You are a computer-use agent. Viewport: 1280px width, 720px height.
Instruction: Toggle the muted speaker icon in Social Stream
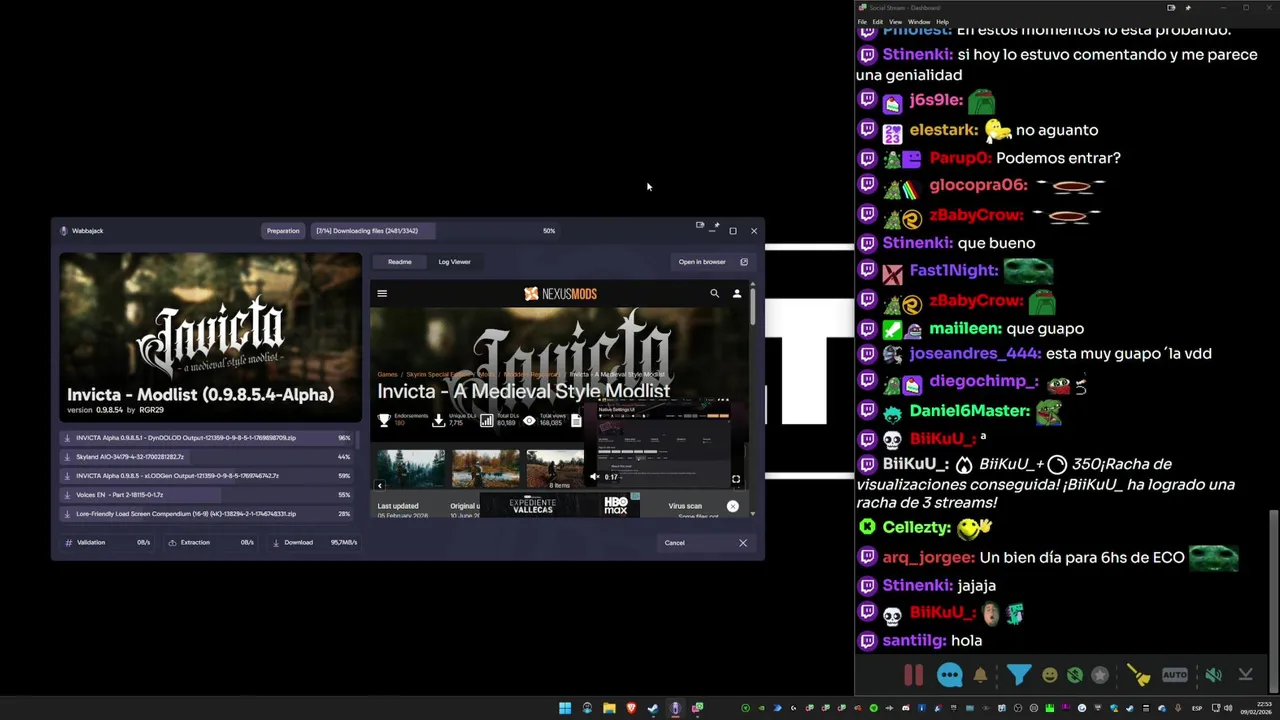[x=1213, y=675]
